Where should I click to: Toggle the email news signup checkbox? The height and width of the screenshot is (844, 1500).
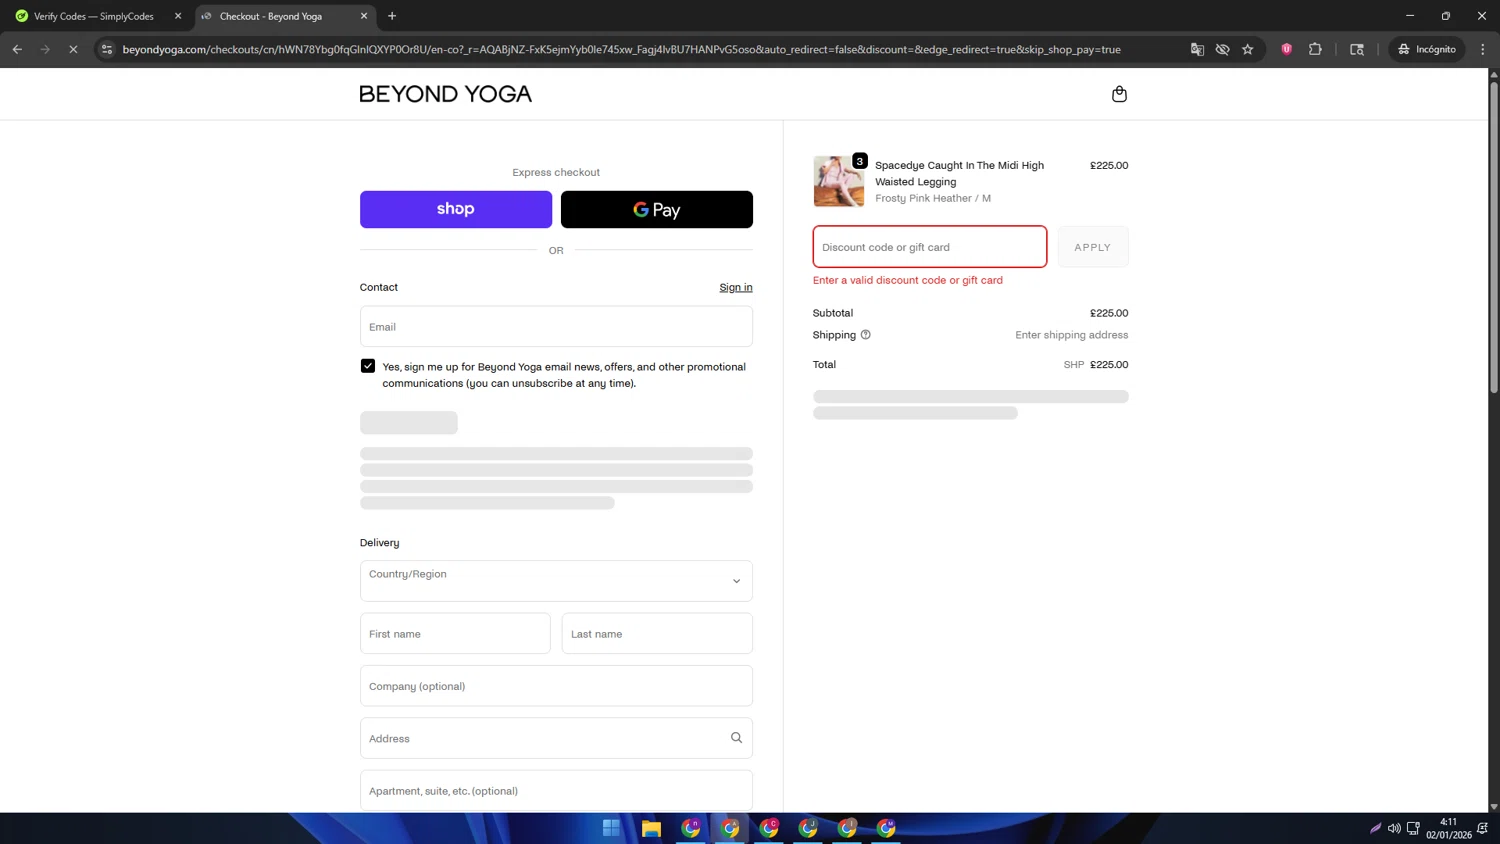click(368, 366)
